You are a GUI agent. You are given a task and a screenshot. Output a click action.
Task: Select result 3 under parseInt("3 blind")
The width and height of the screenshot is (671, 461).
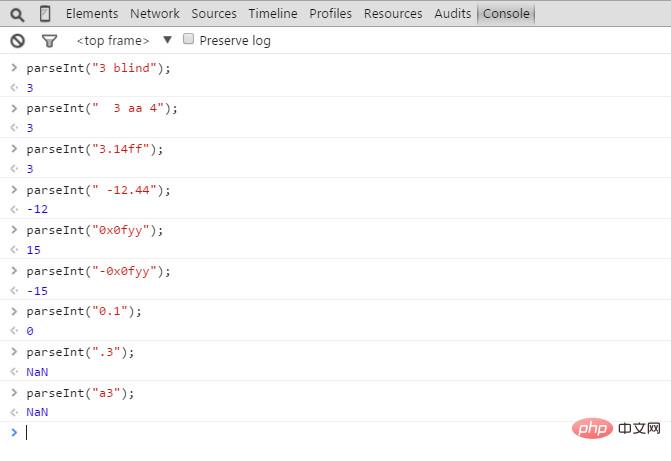(x=30, y=88)
